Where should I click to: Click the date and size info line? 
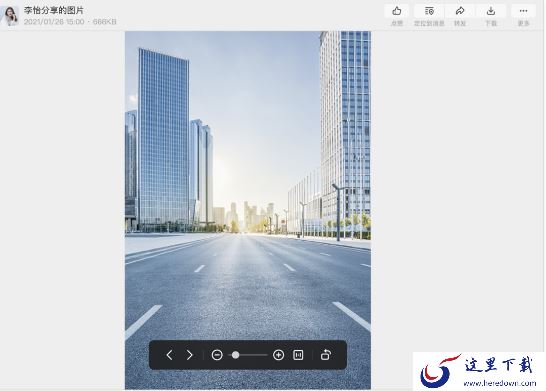point(70,22)
